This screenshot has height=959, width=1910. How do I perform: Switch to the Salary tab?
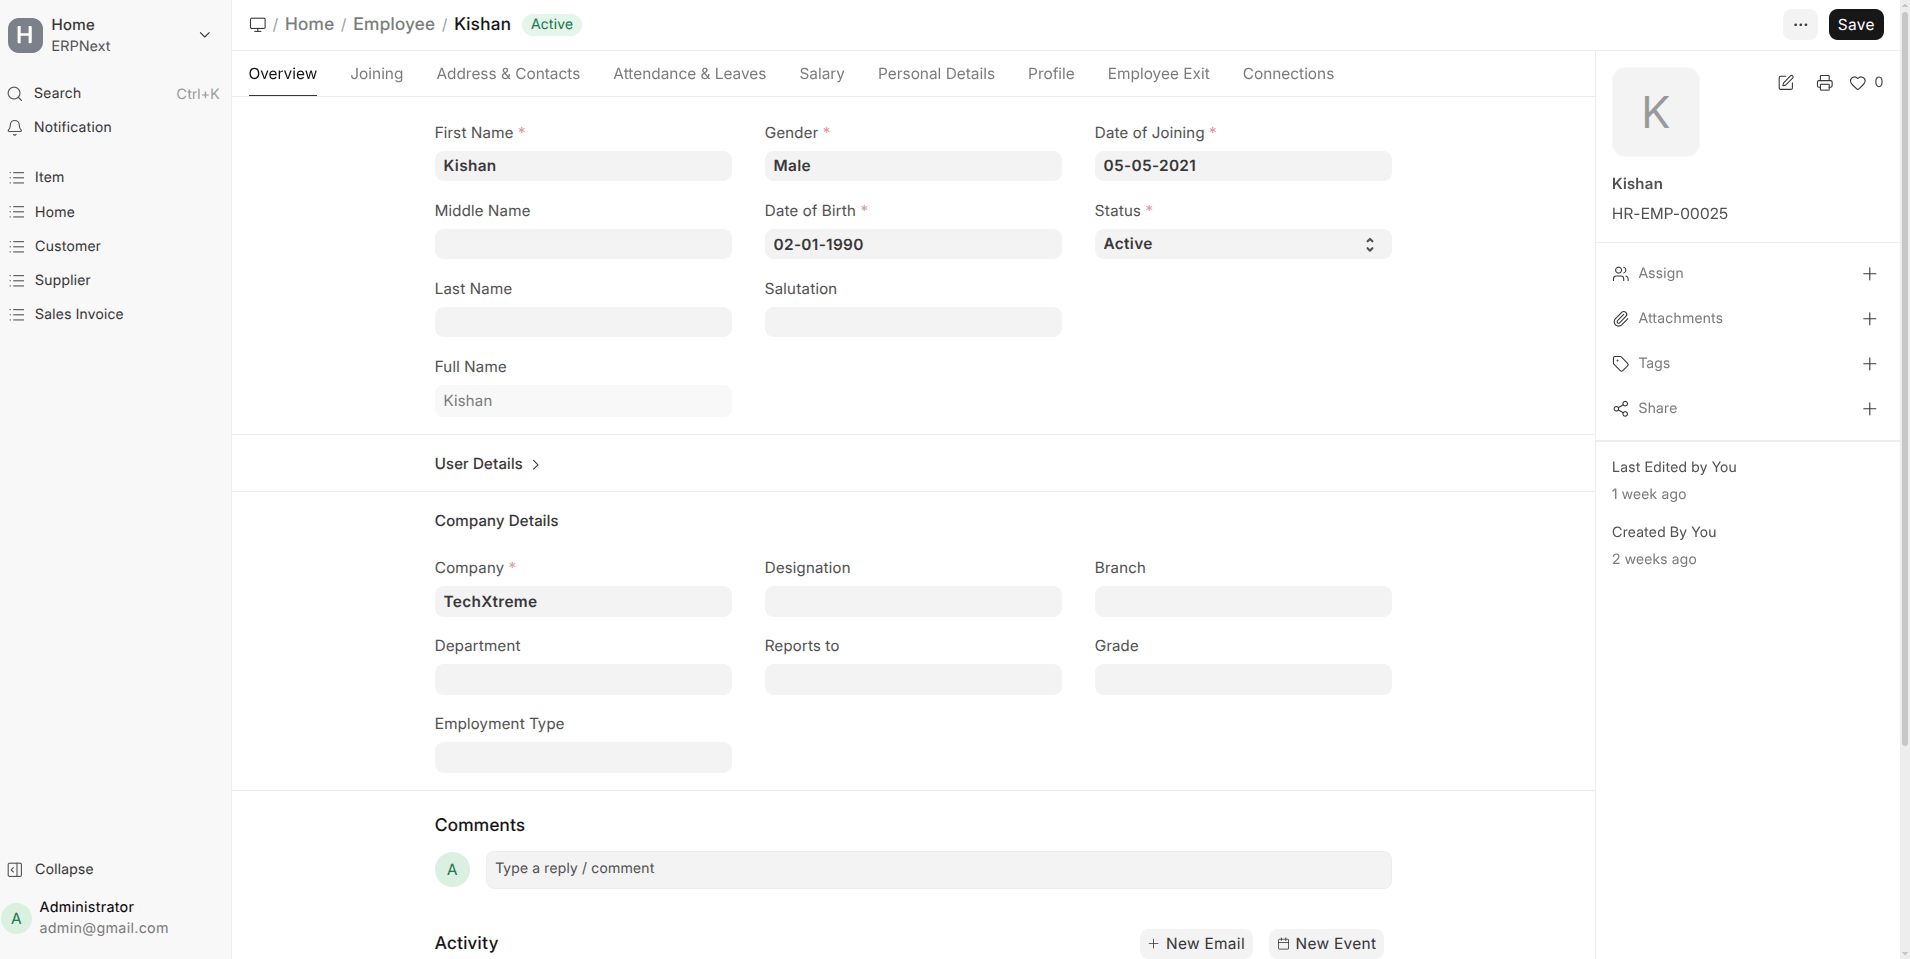(821, 74)
